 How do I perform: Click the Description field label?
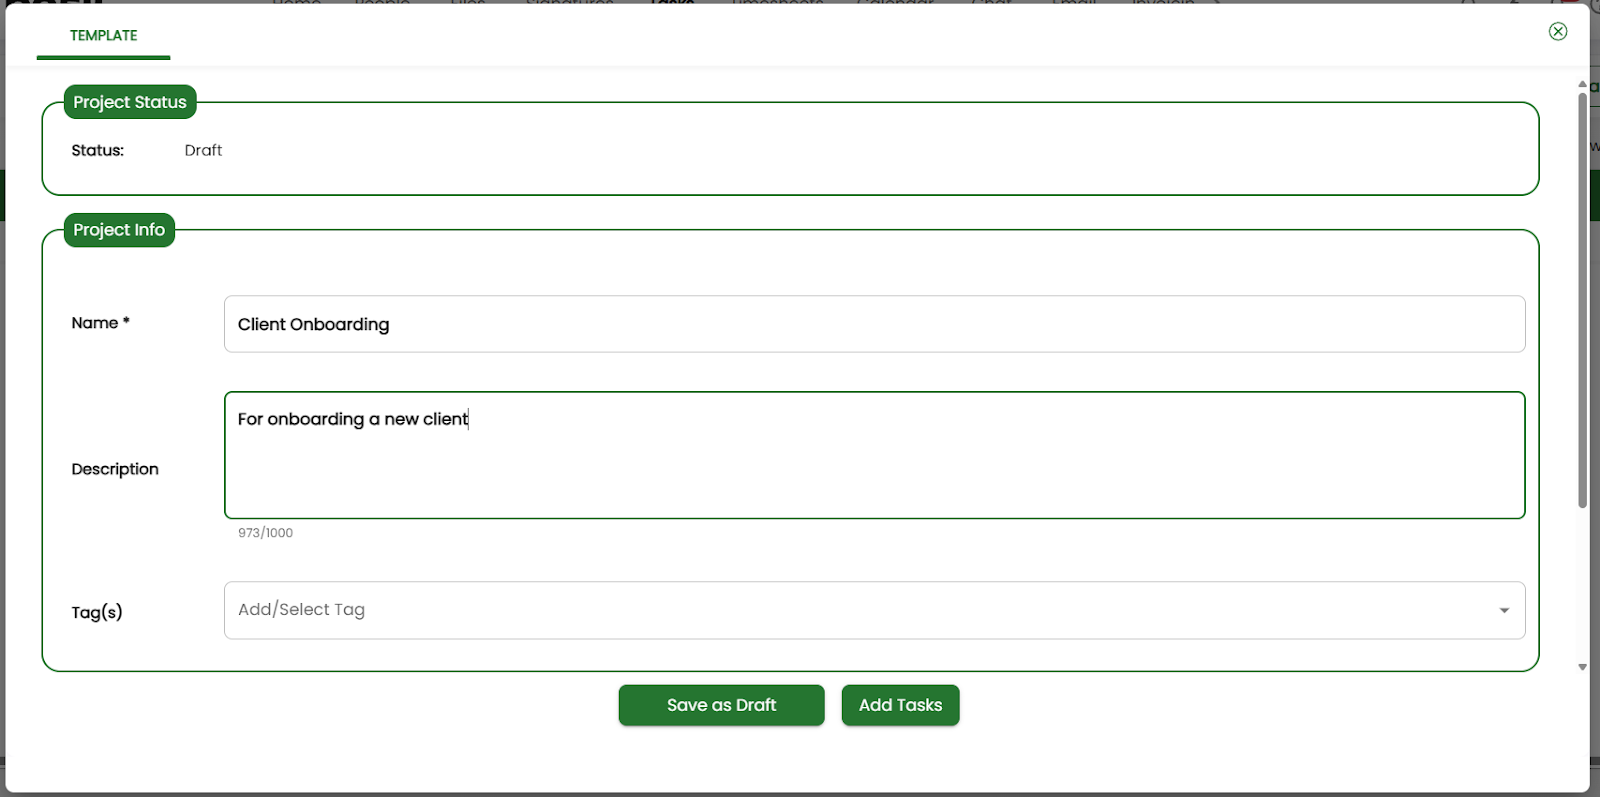(x=115, y=469)
